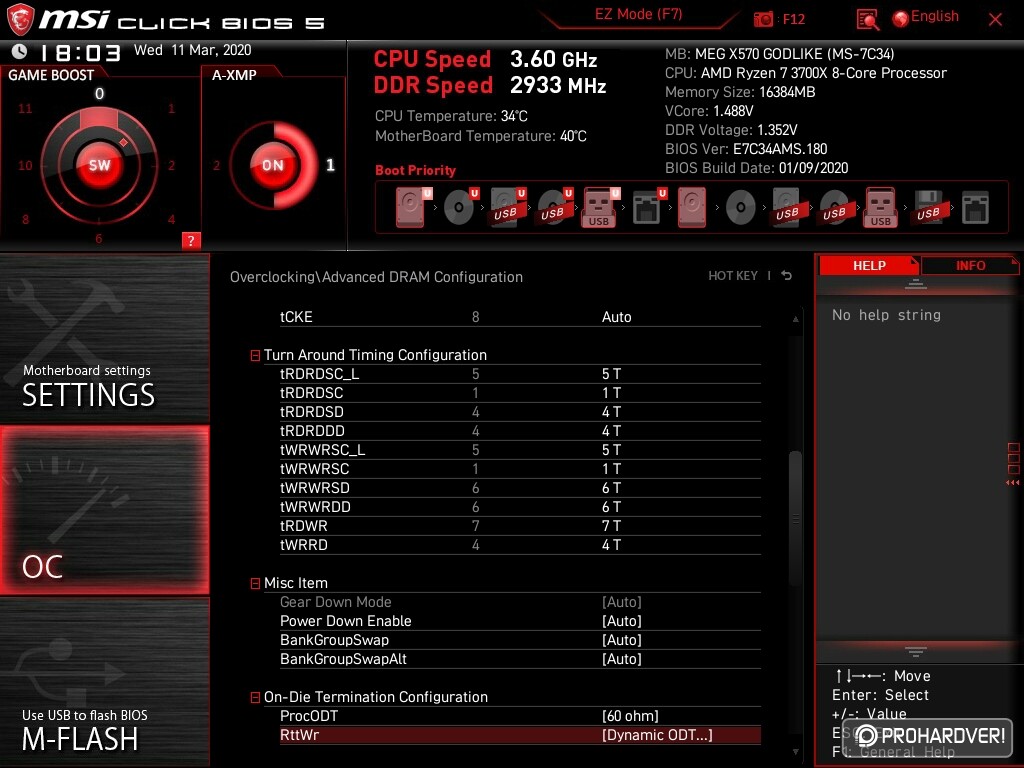Select the first optical disc boot device icon
This screenshot has height=768, width=1024.
(460, 208)
